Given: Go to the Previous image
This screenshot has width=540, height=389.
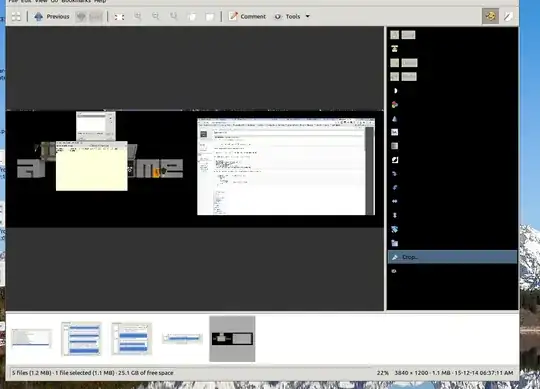Looking at the screenshot, I should click(x=52, y=16).
